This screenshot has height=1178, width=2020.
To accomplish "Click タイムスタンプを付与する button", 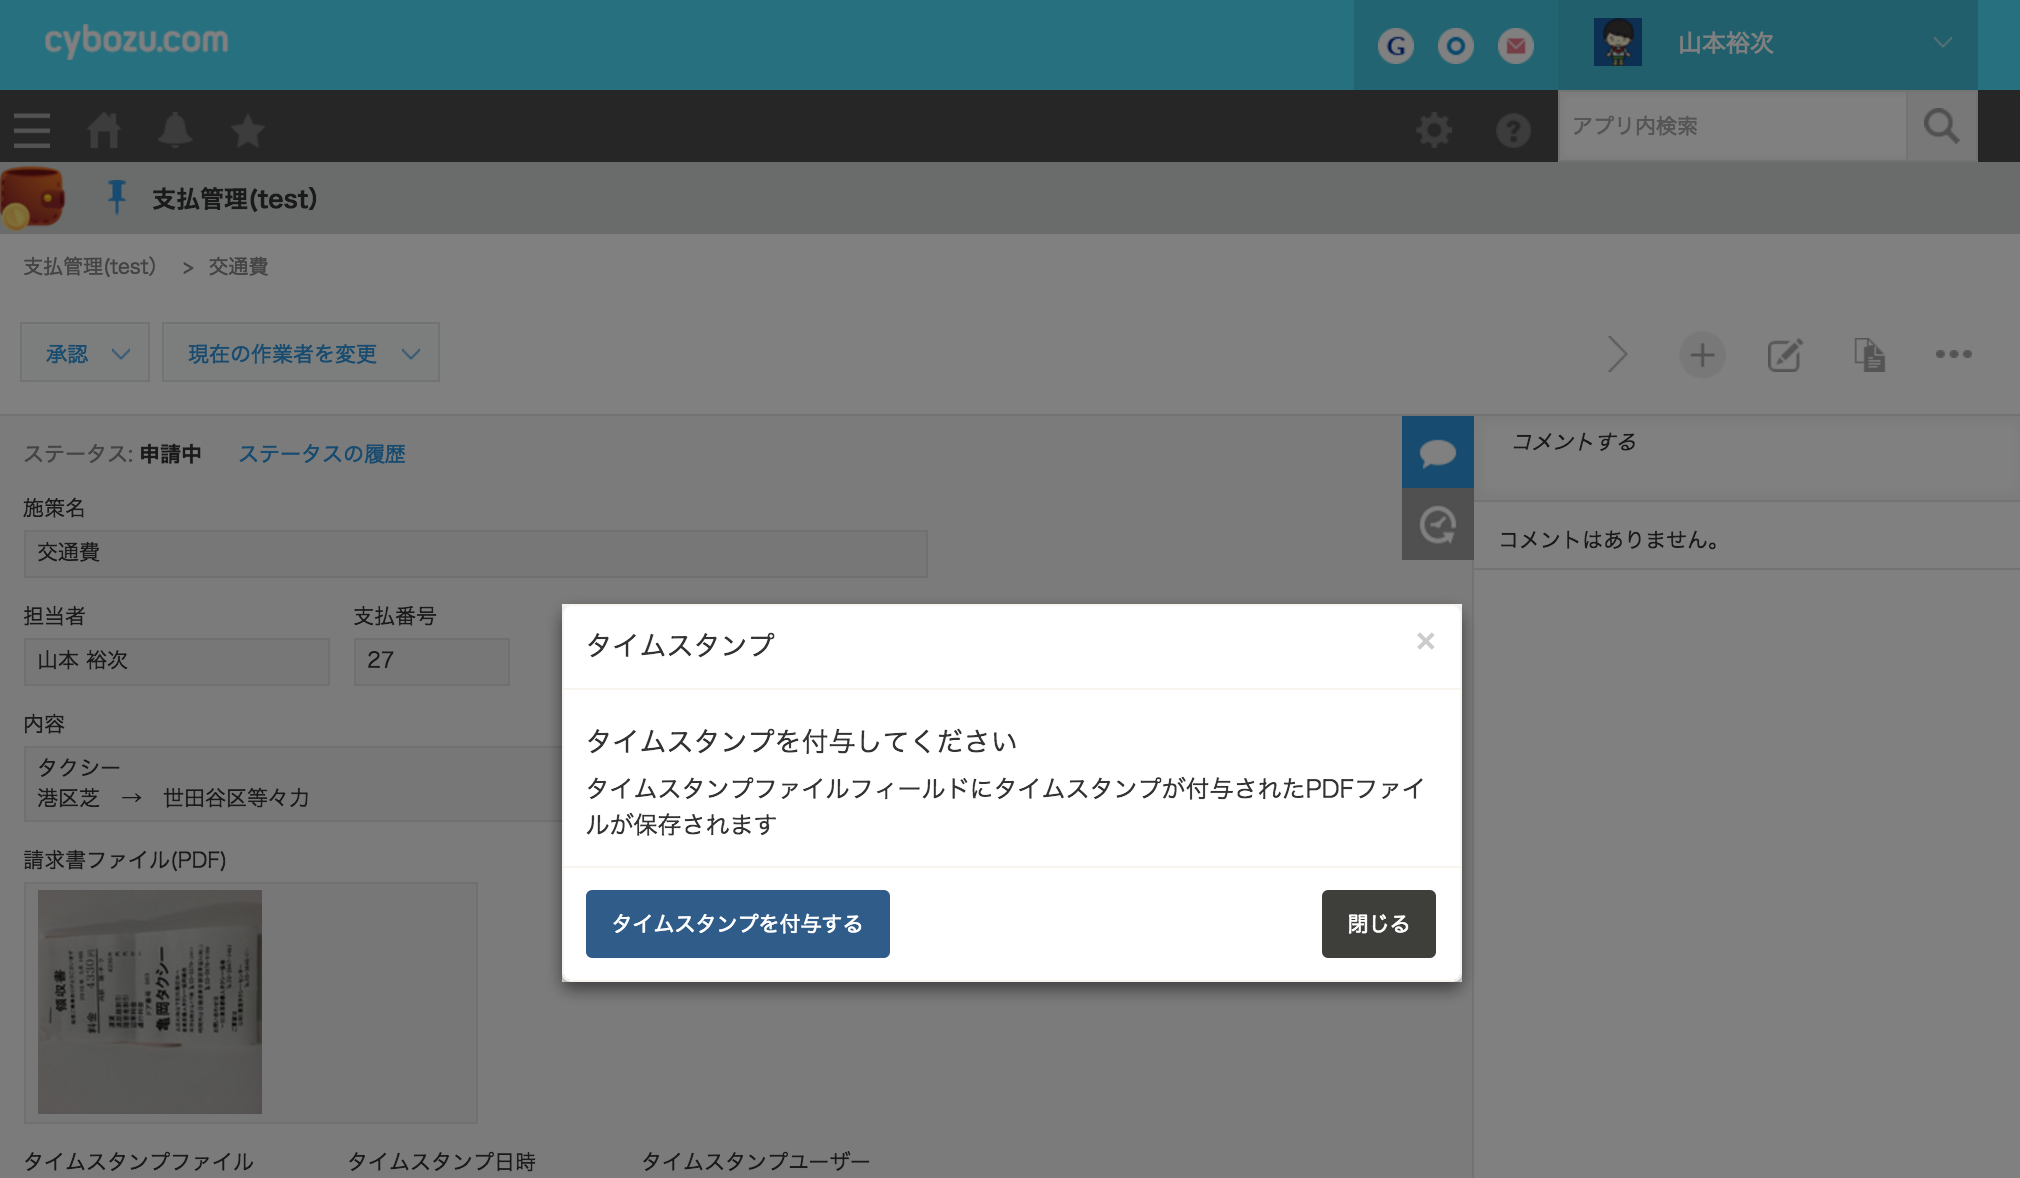I will pyautogui.click(x=738, y=924).
